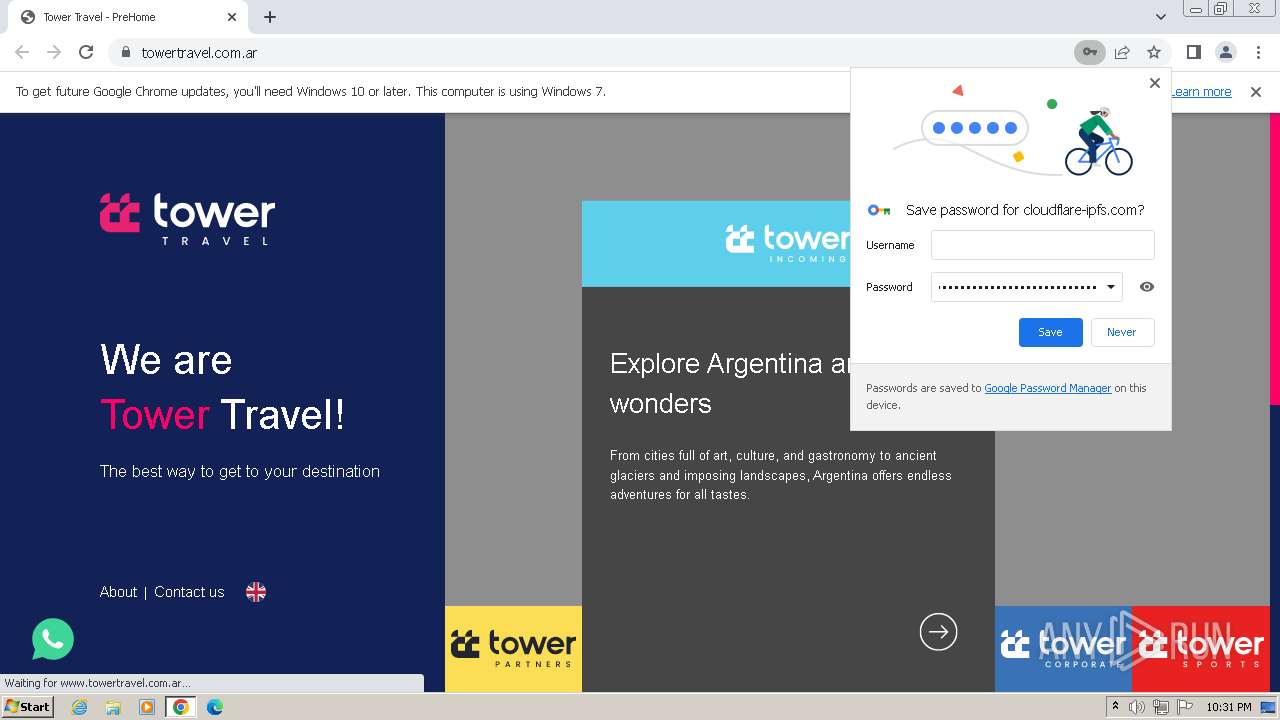Open the volume speaker tray icon
1280x720 pixels.
pos(1137,707)
